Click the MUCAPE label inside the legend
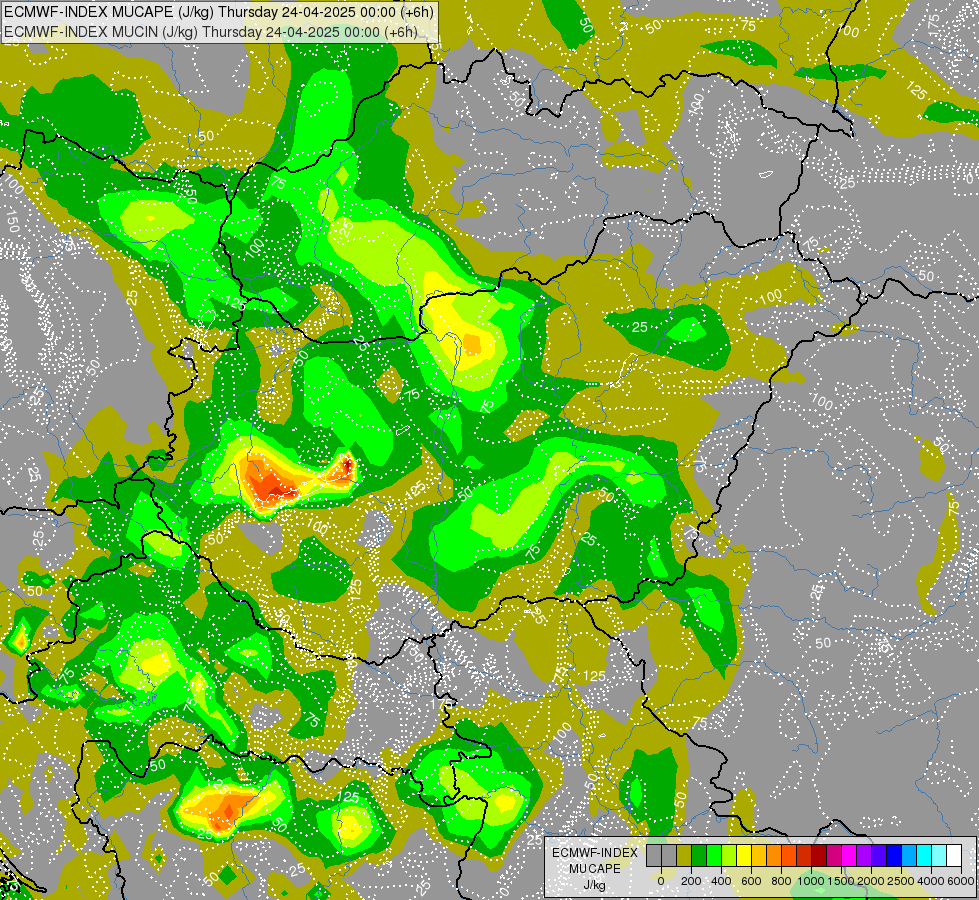This screenshot has height=900, width=979. [595, 869]
